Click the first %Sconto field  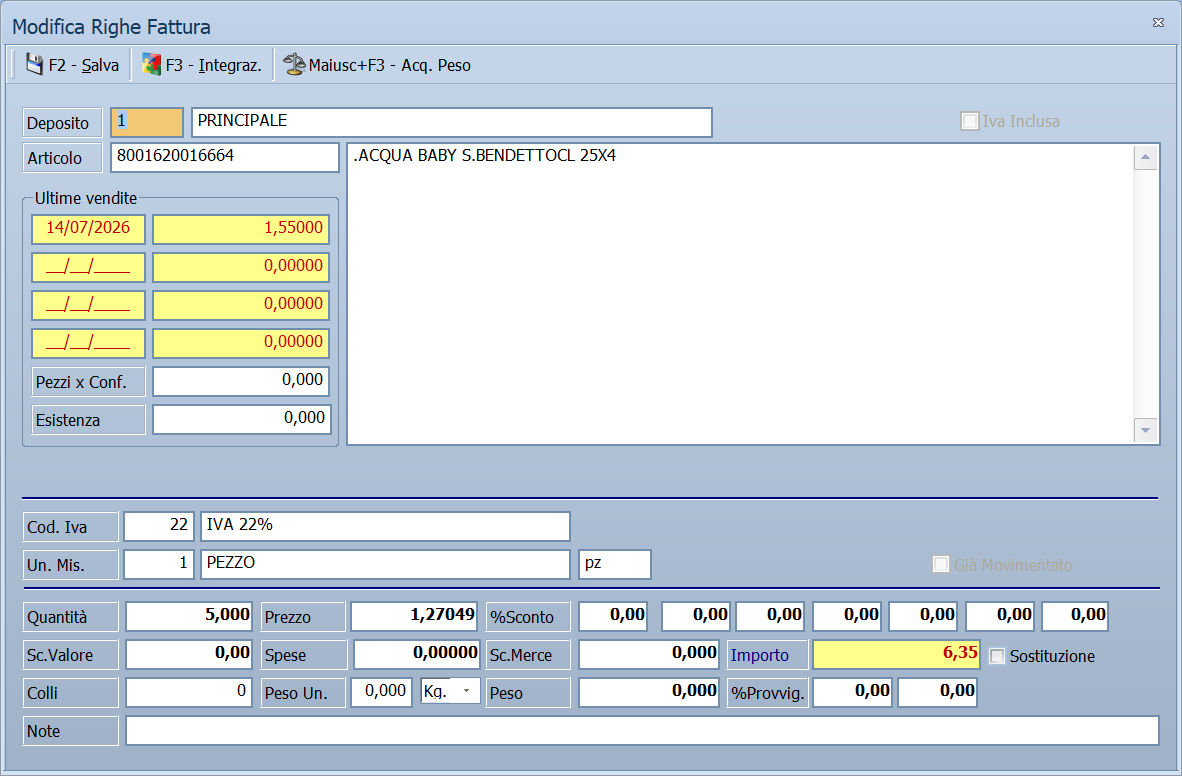614,616
